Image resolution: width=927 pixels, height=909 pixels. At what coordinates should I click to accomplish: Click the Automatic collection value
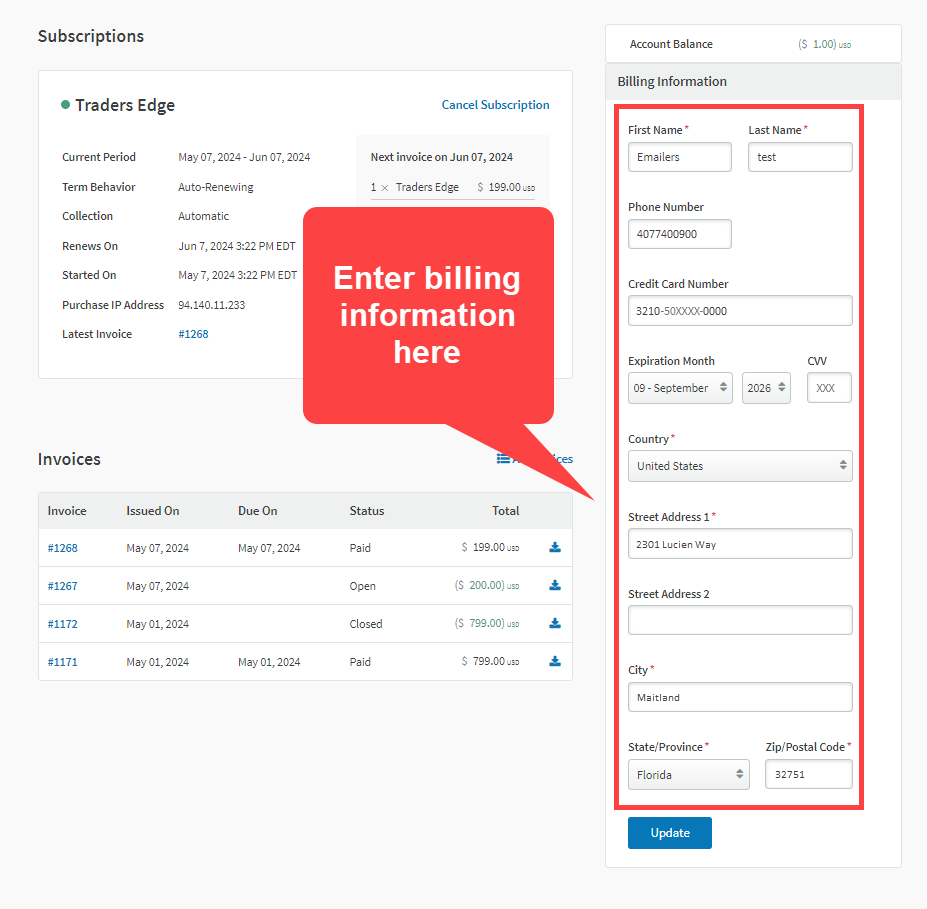[x=203, y=216]
